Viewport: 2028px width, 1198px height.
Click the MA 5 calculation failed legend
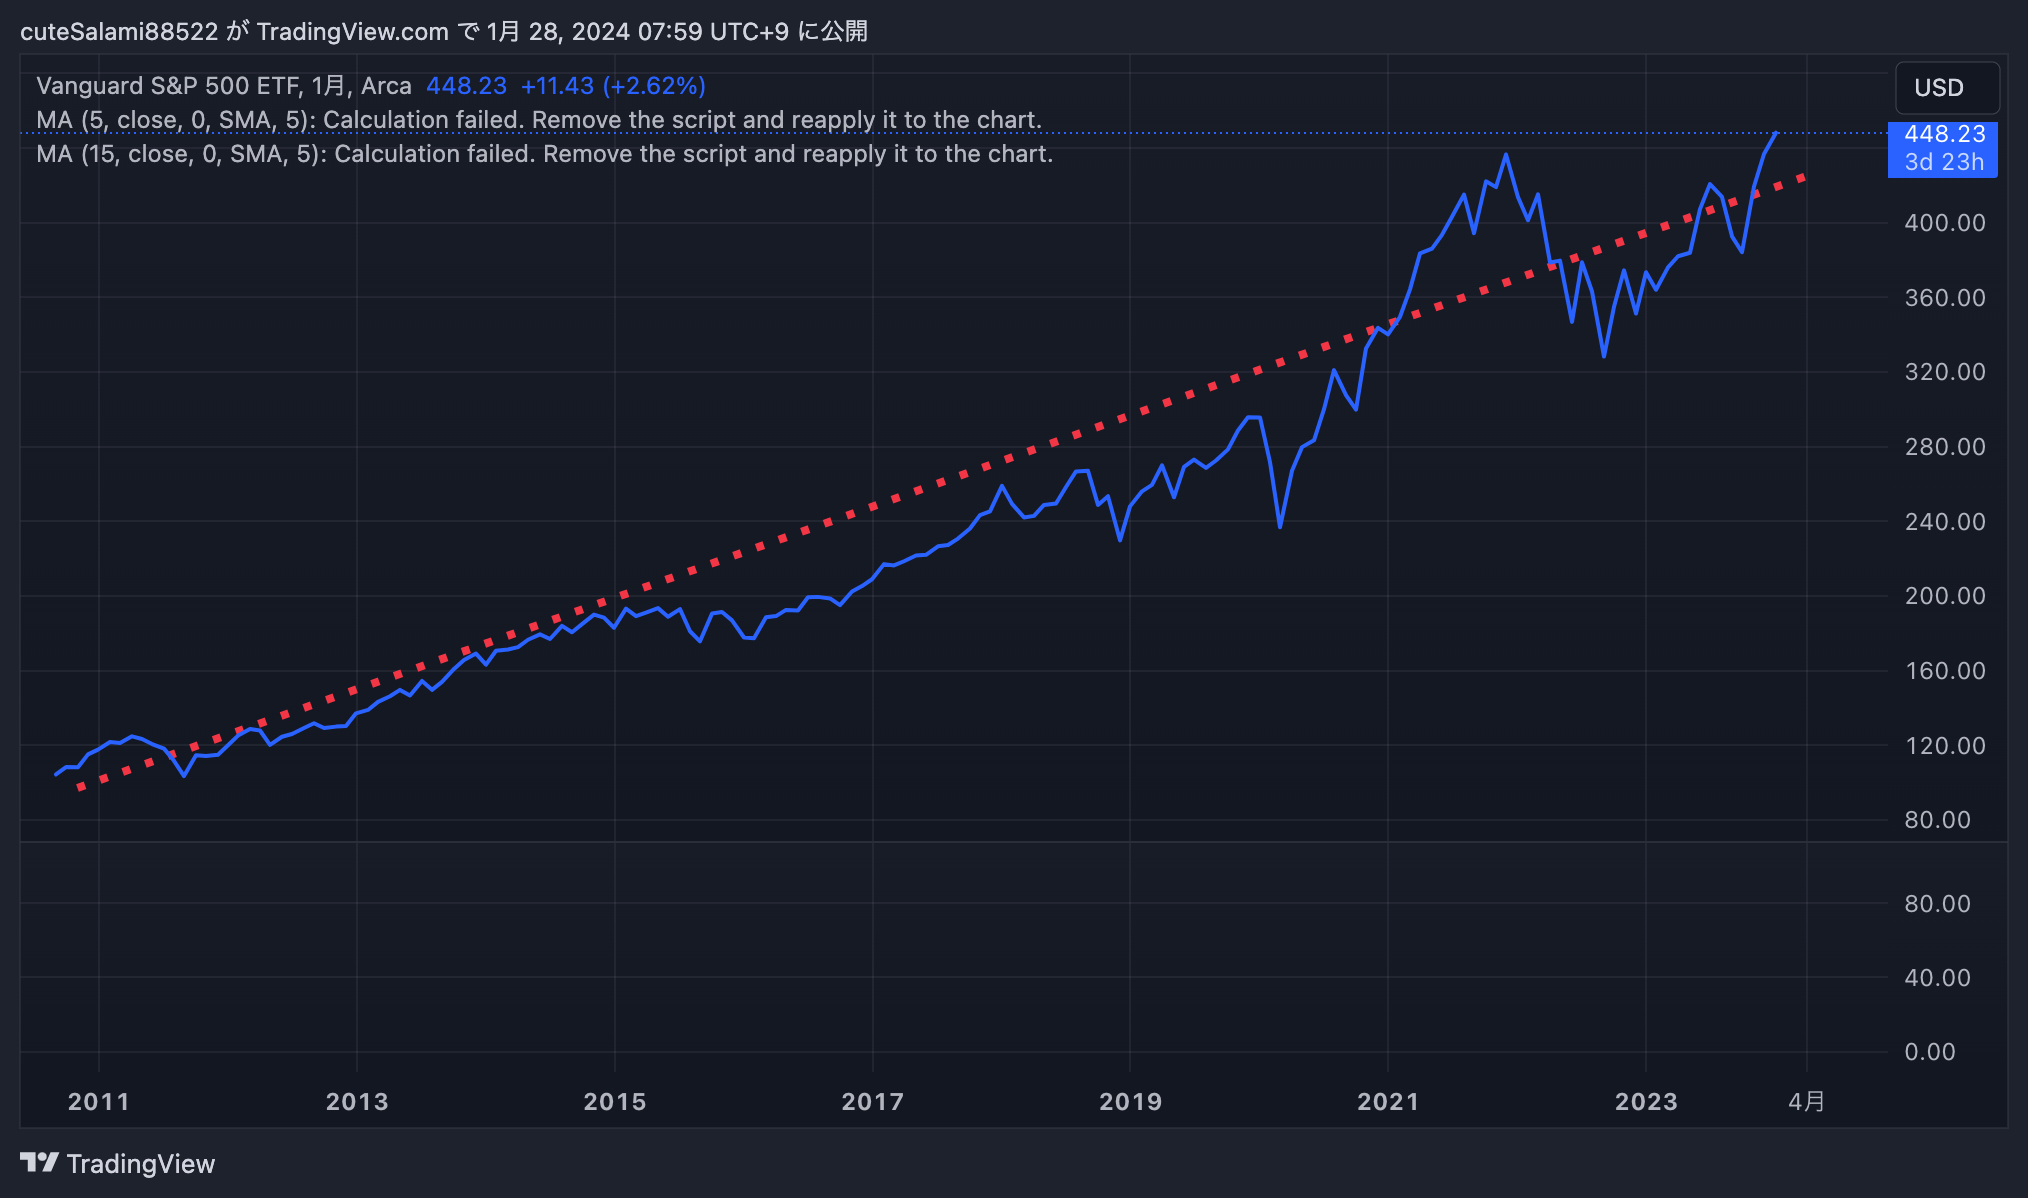tap(538, 120)
